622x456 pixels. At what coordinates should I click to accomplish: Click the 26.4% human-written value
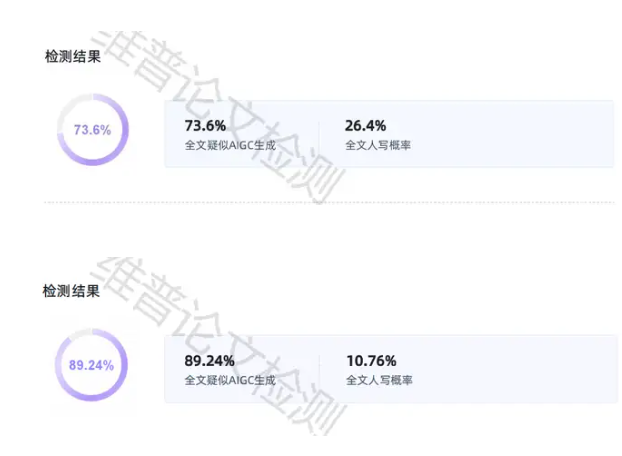coord(365,126)
